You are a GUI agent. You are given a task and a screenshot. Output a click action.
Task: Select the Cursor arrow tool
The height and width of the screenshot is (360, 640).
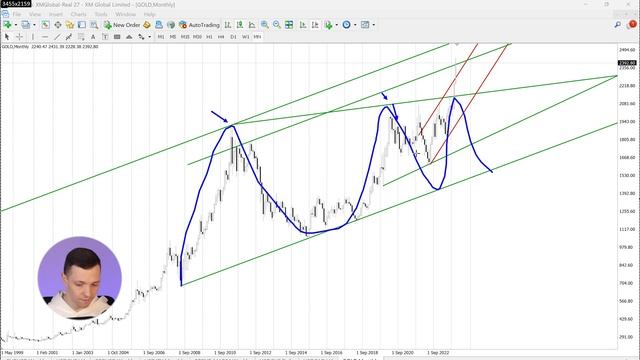click(7, 37)
